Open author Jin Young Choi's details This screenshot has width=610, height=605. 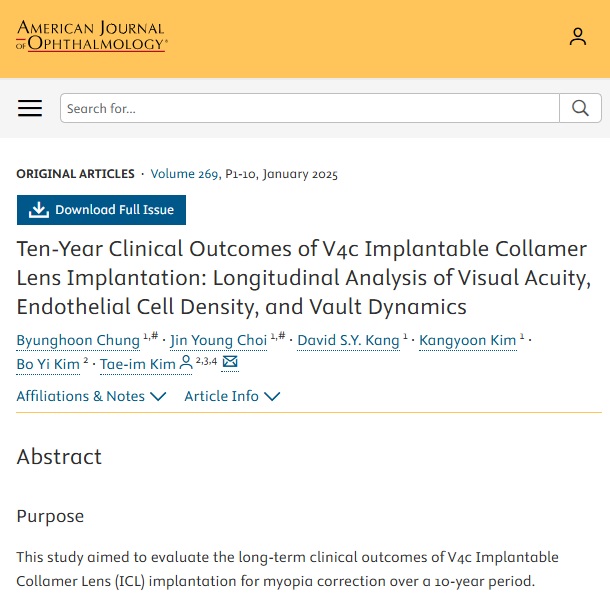[218, 340]
